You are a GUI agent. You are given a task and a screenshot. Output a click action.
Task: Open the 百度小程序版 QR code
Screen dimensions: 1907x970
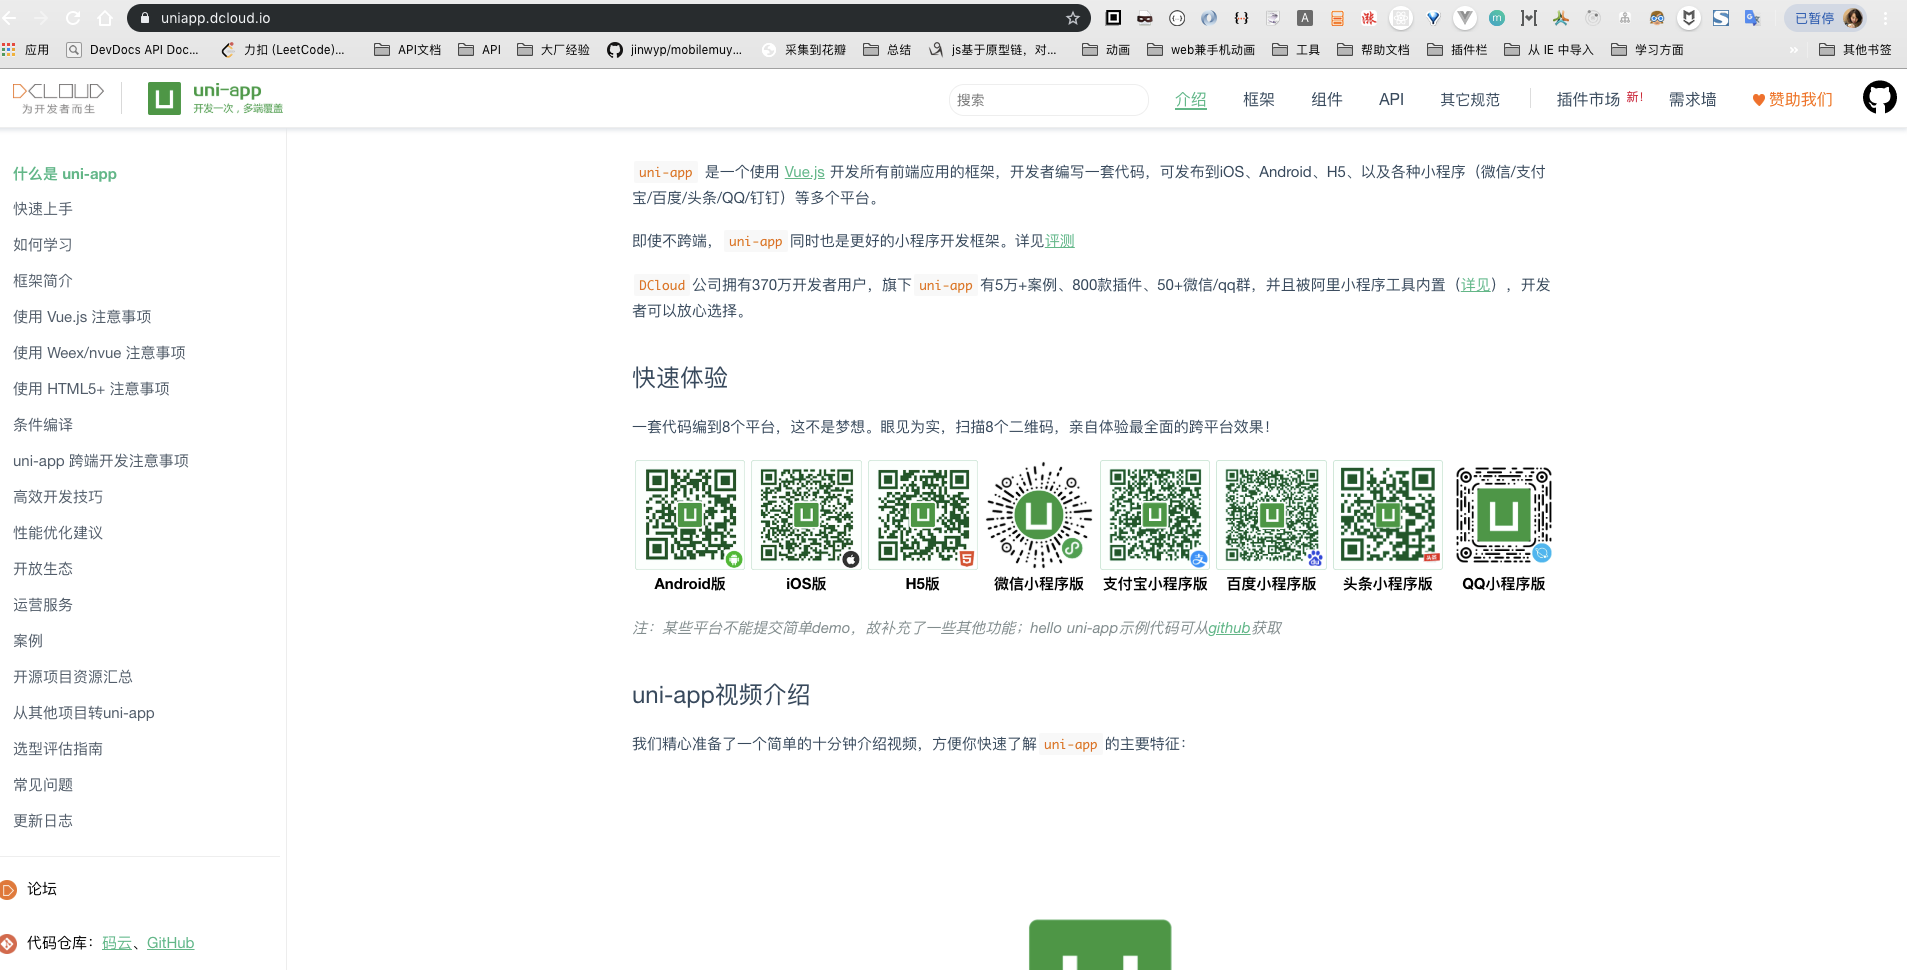pos(1272,515)
